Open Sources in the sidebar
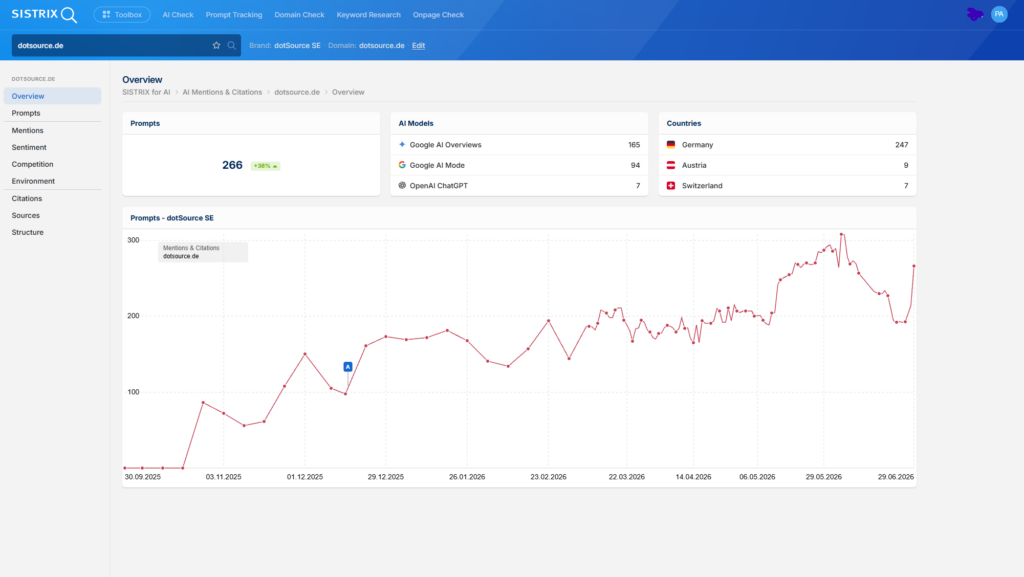Screen dimensions: 1024x577 click(x=25, y=215)
